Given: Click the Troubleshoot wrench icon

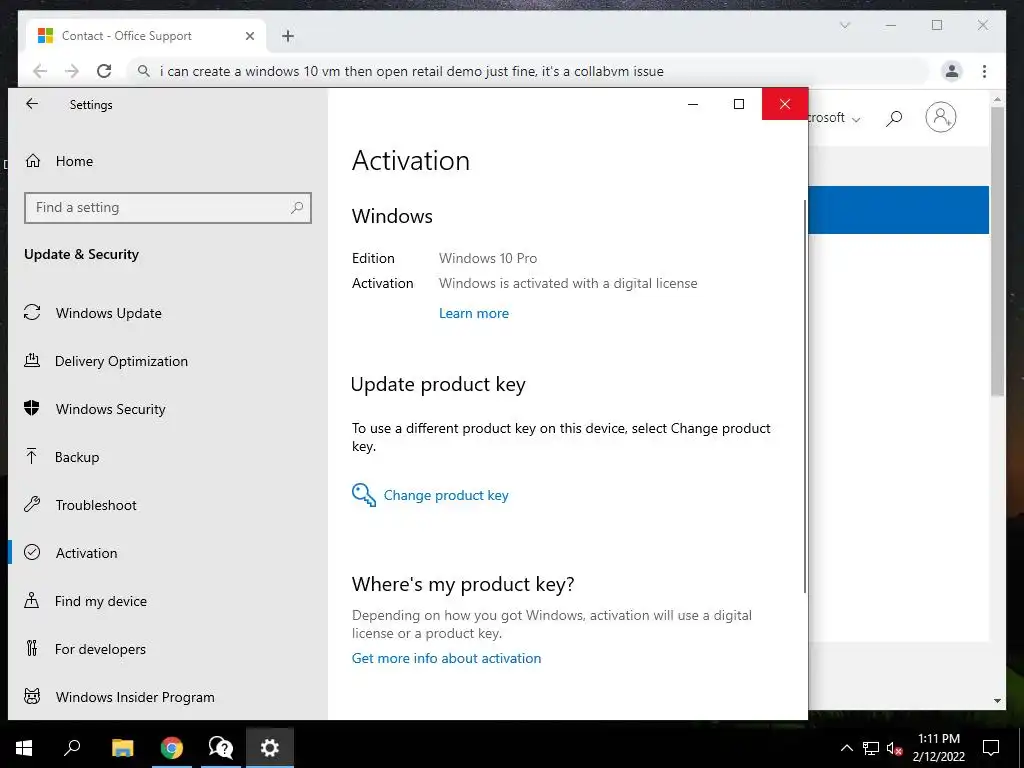Looking at the screenshot, I should (32, 504).
